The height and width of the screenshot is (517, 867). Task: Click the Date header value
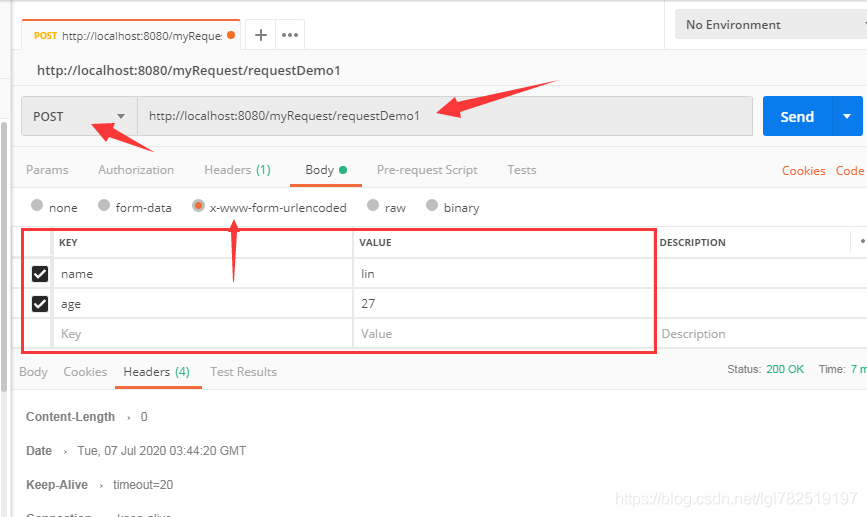161,451
